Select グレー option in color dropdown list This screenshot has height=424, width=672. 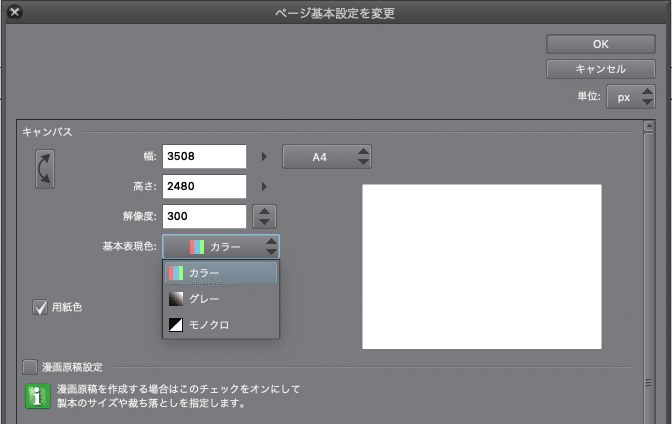pyautogui.click(x=221, y=299)
